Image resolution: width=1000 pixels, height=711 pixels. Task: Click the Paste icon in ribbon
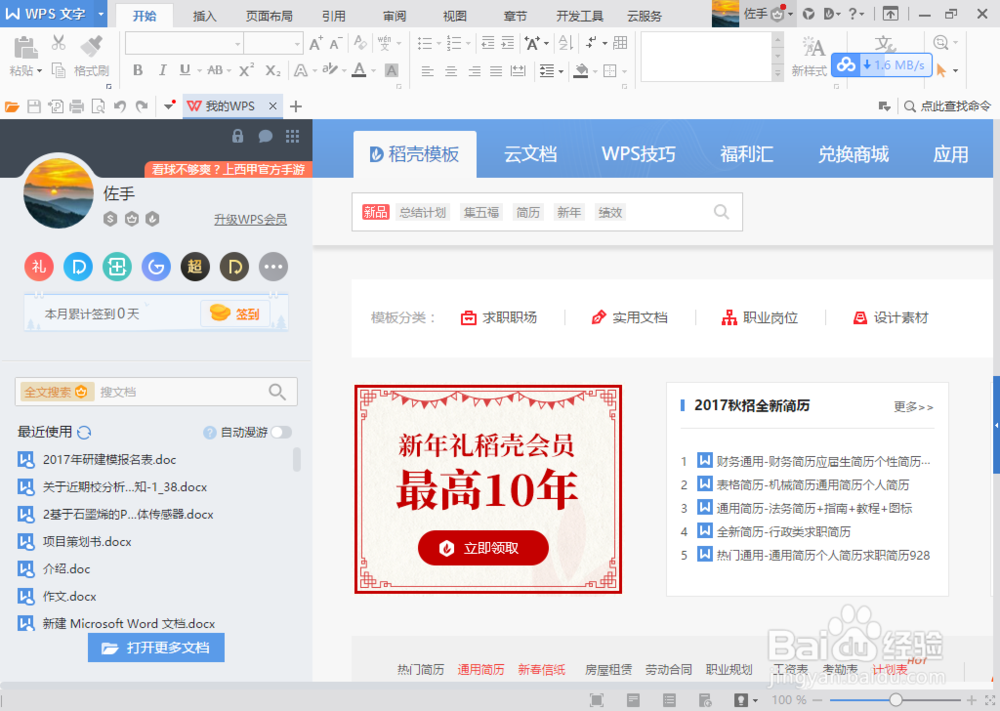point(26,48)
